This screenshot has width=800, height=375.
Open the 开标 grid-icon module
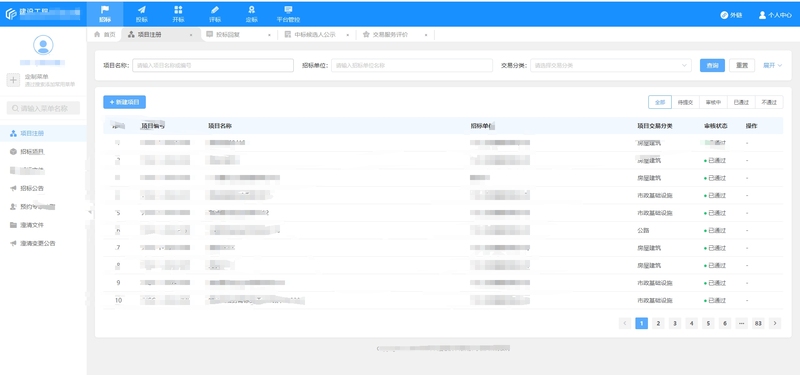point(178,14)
